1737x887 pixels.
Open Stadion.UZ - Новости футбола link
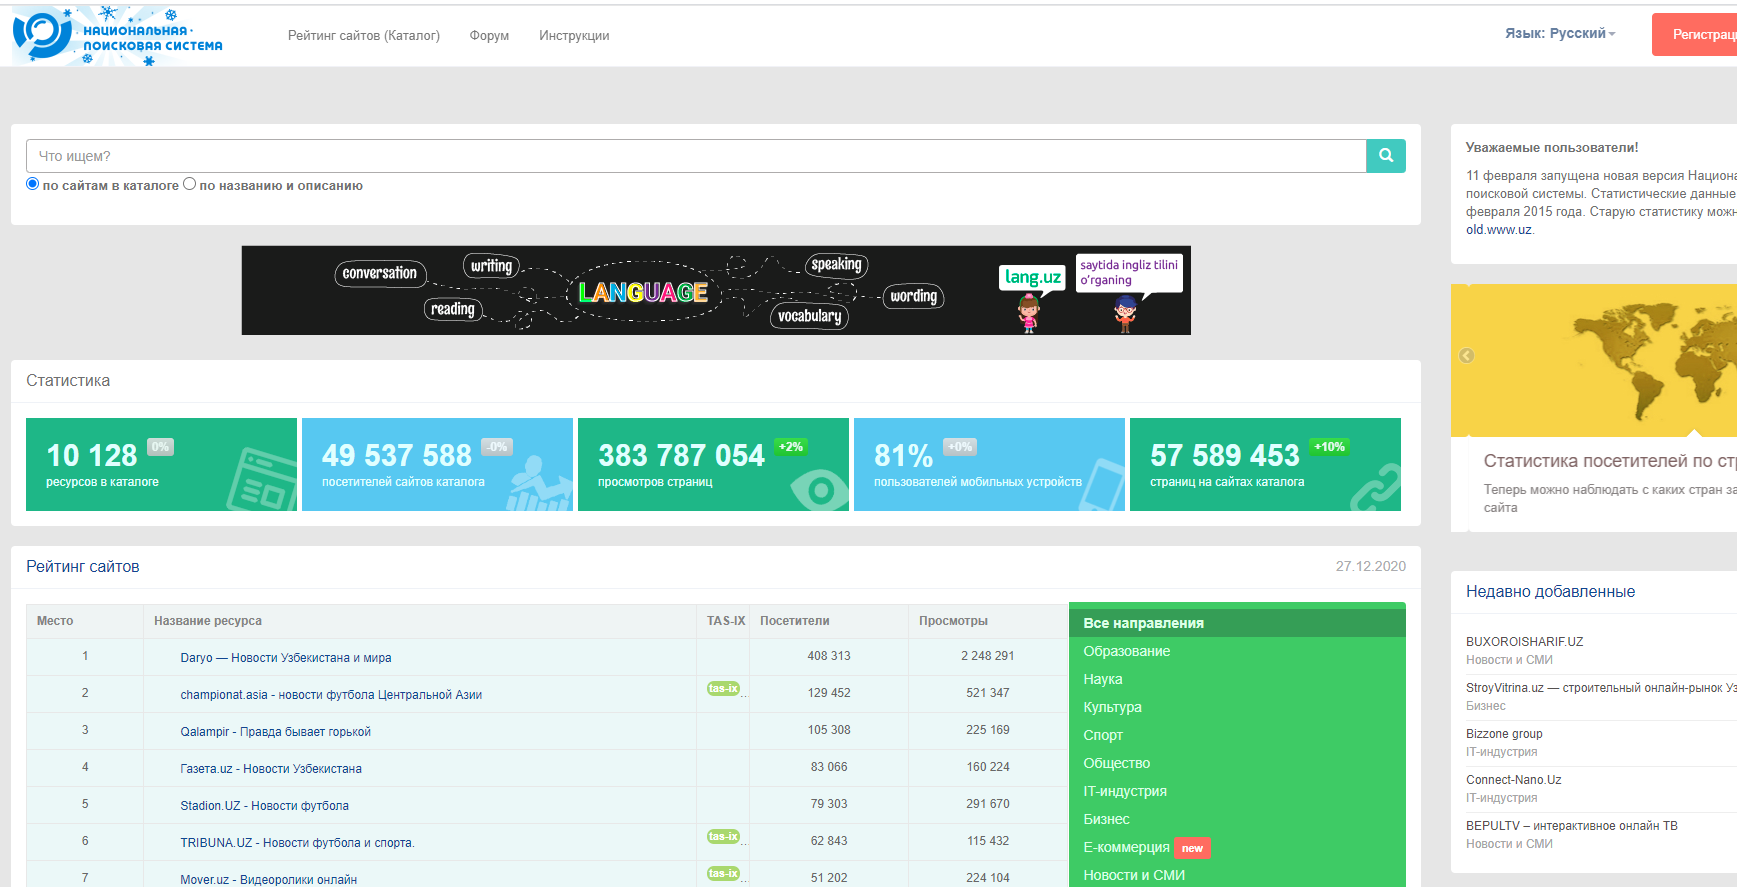point(264,806)
